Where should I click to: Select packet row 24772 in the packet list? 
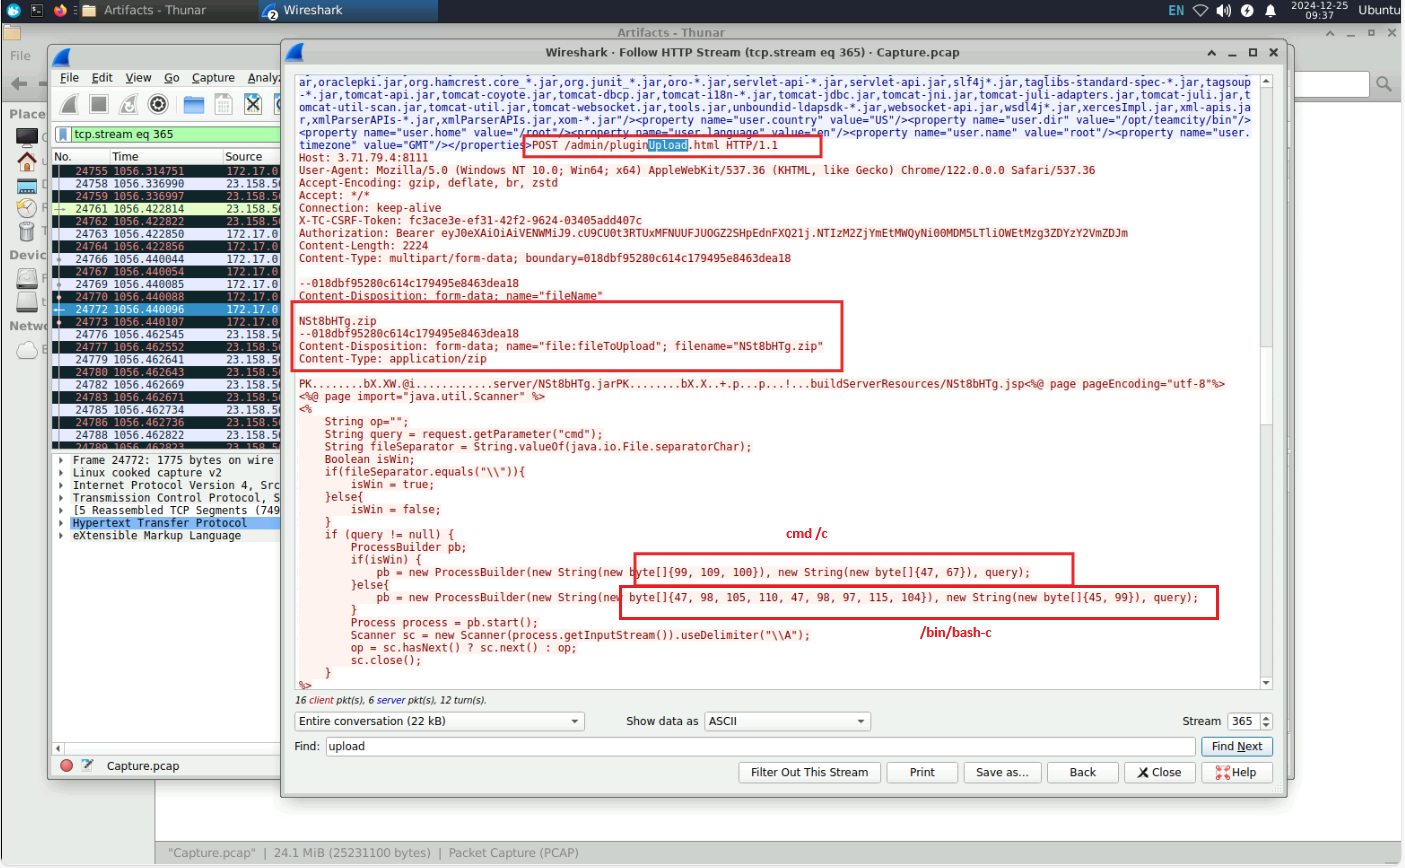(x=166, y=310)
